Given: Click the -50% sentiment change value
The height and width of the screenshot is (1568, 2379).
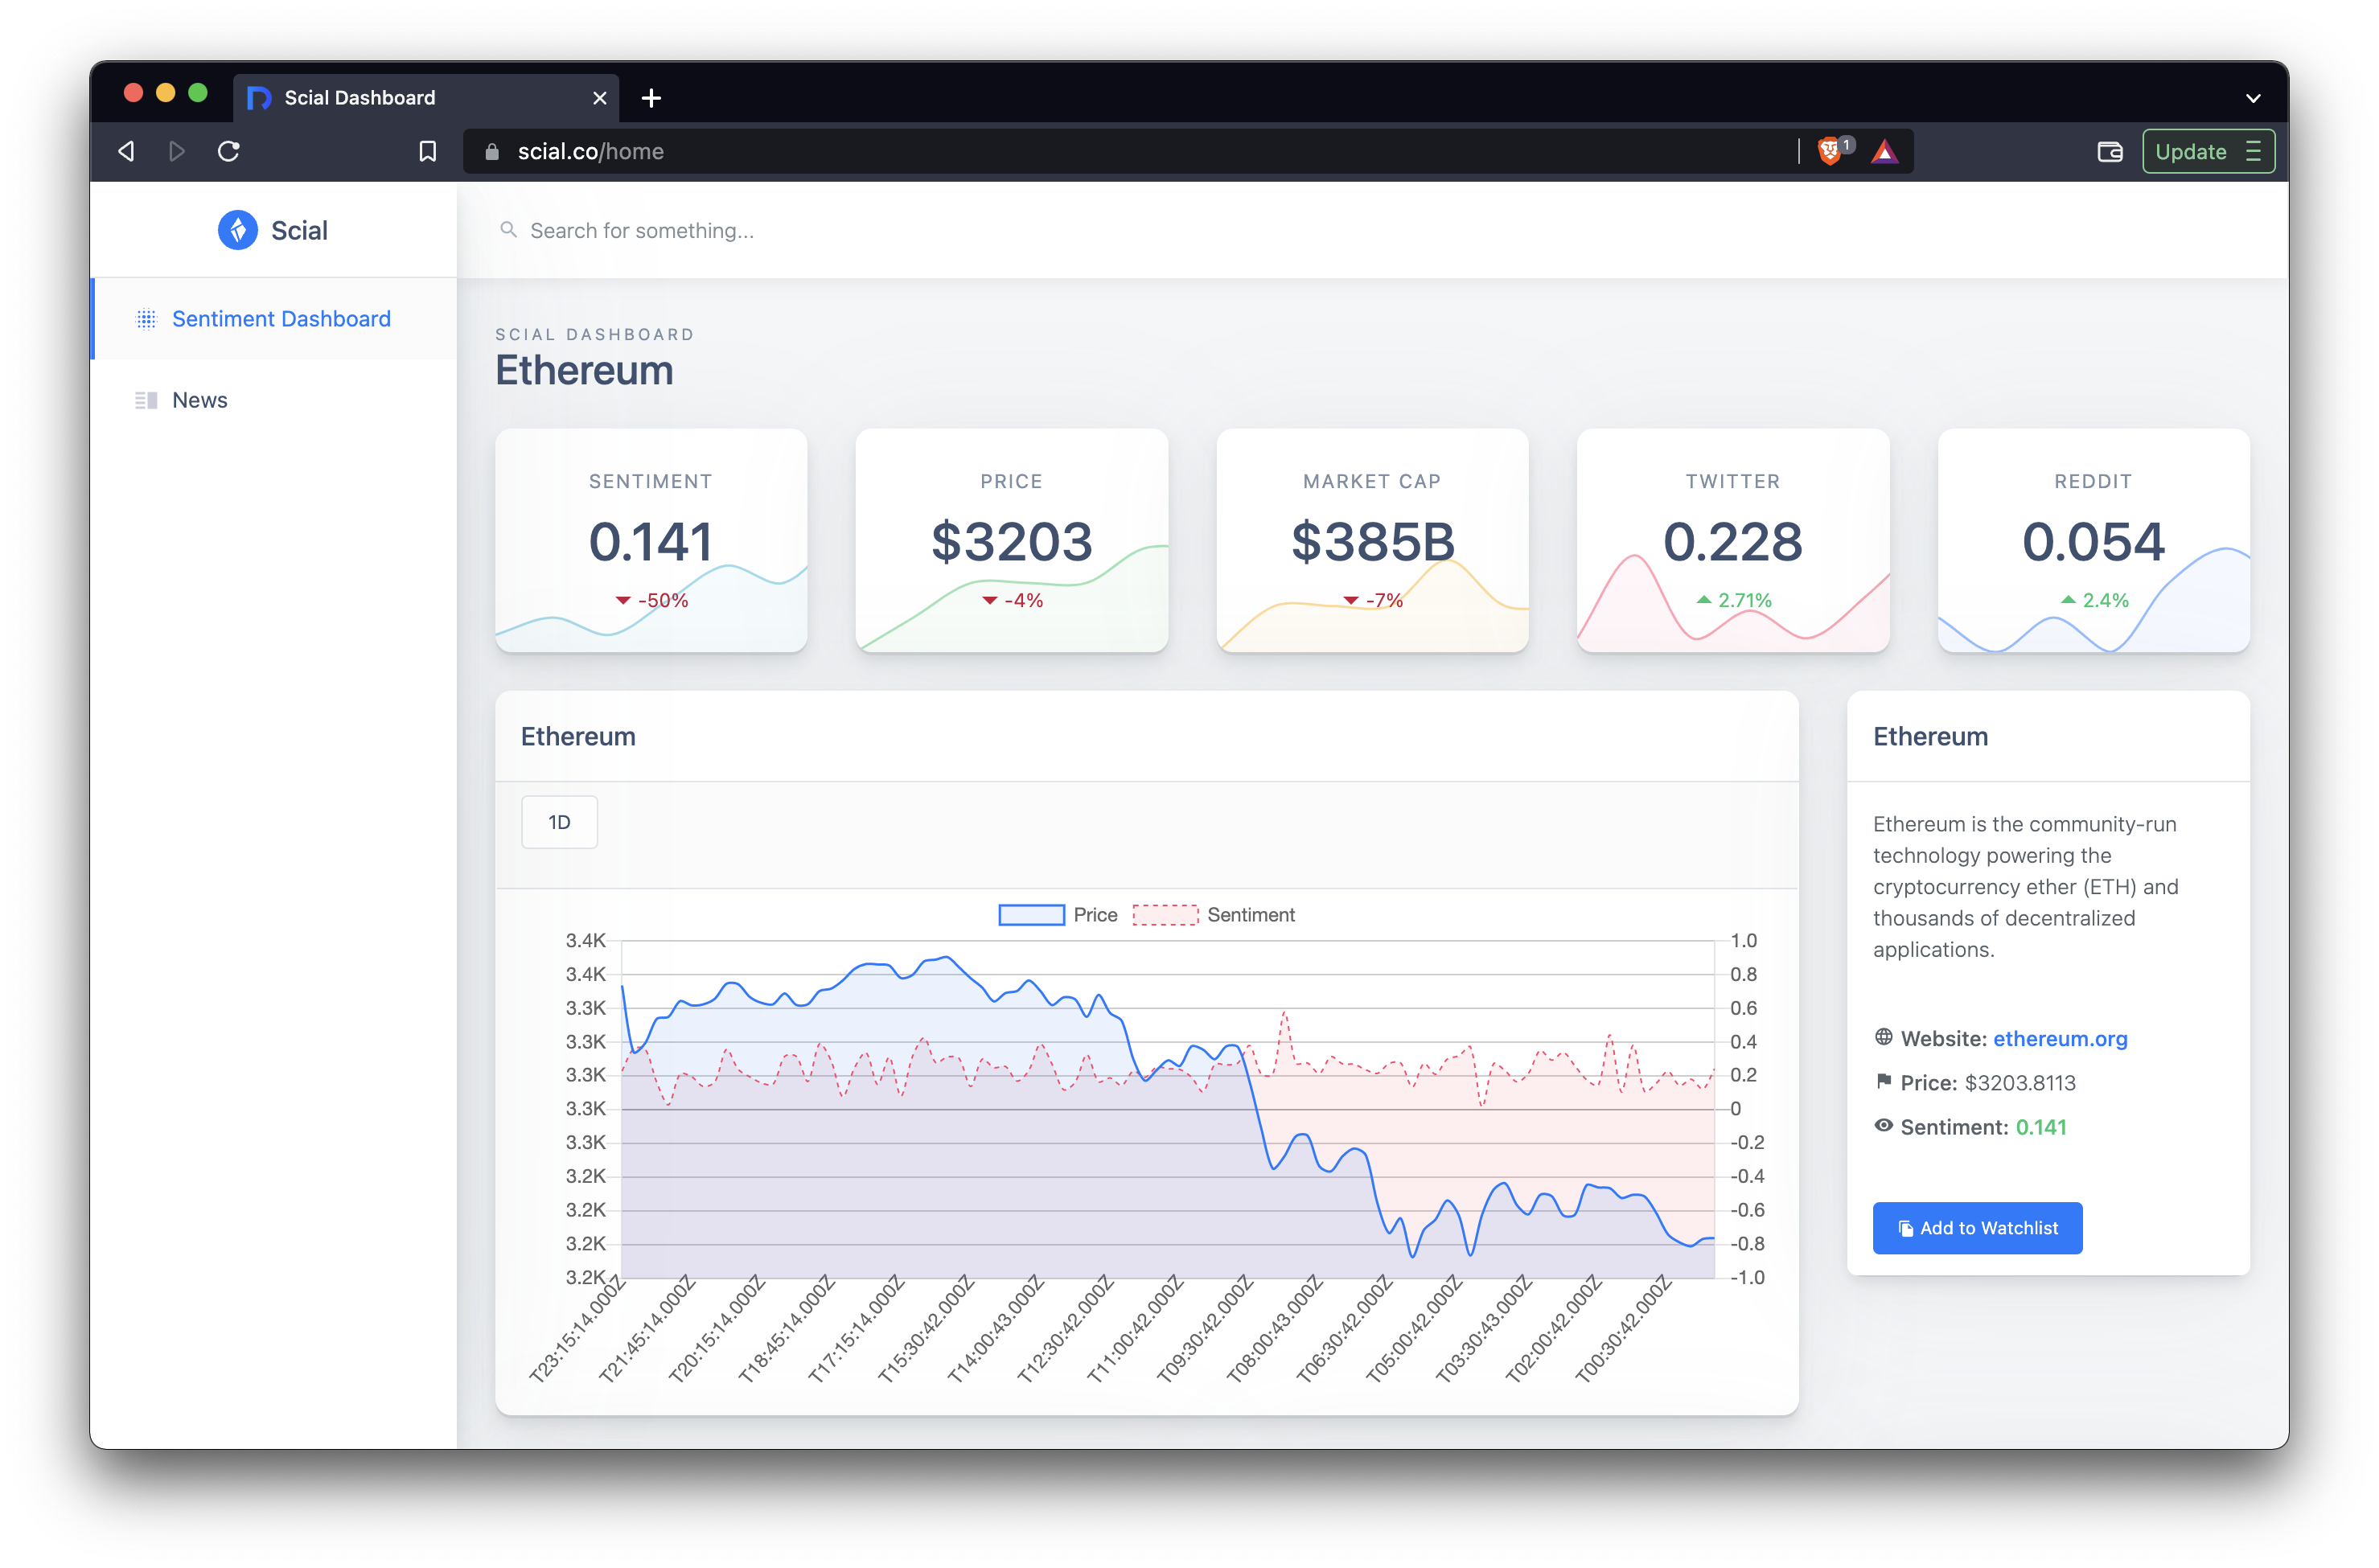Looking at the screenshot, I should tap(663, 600).
